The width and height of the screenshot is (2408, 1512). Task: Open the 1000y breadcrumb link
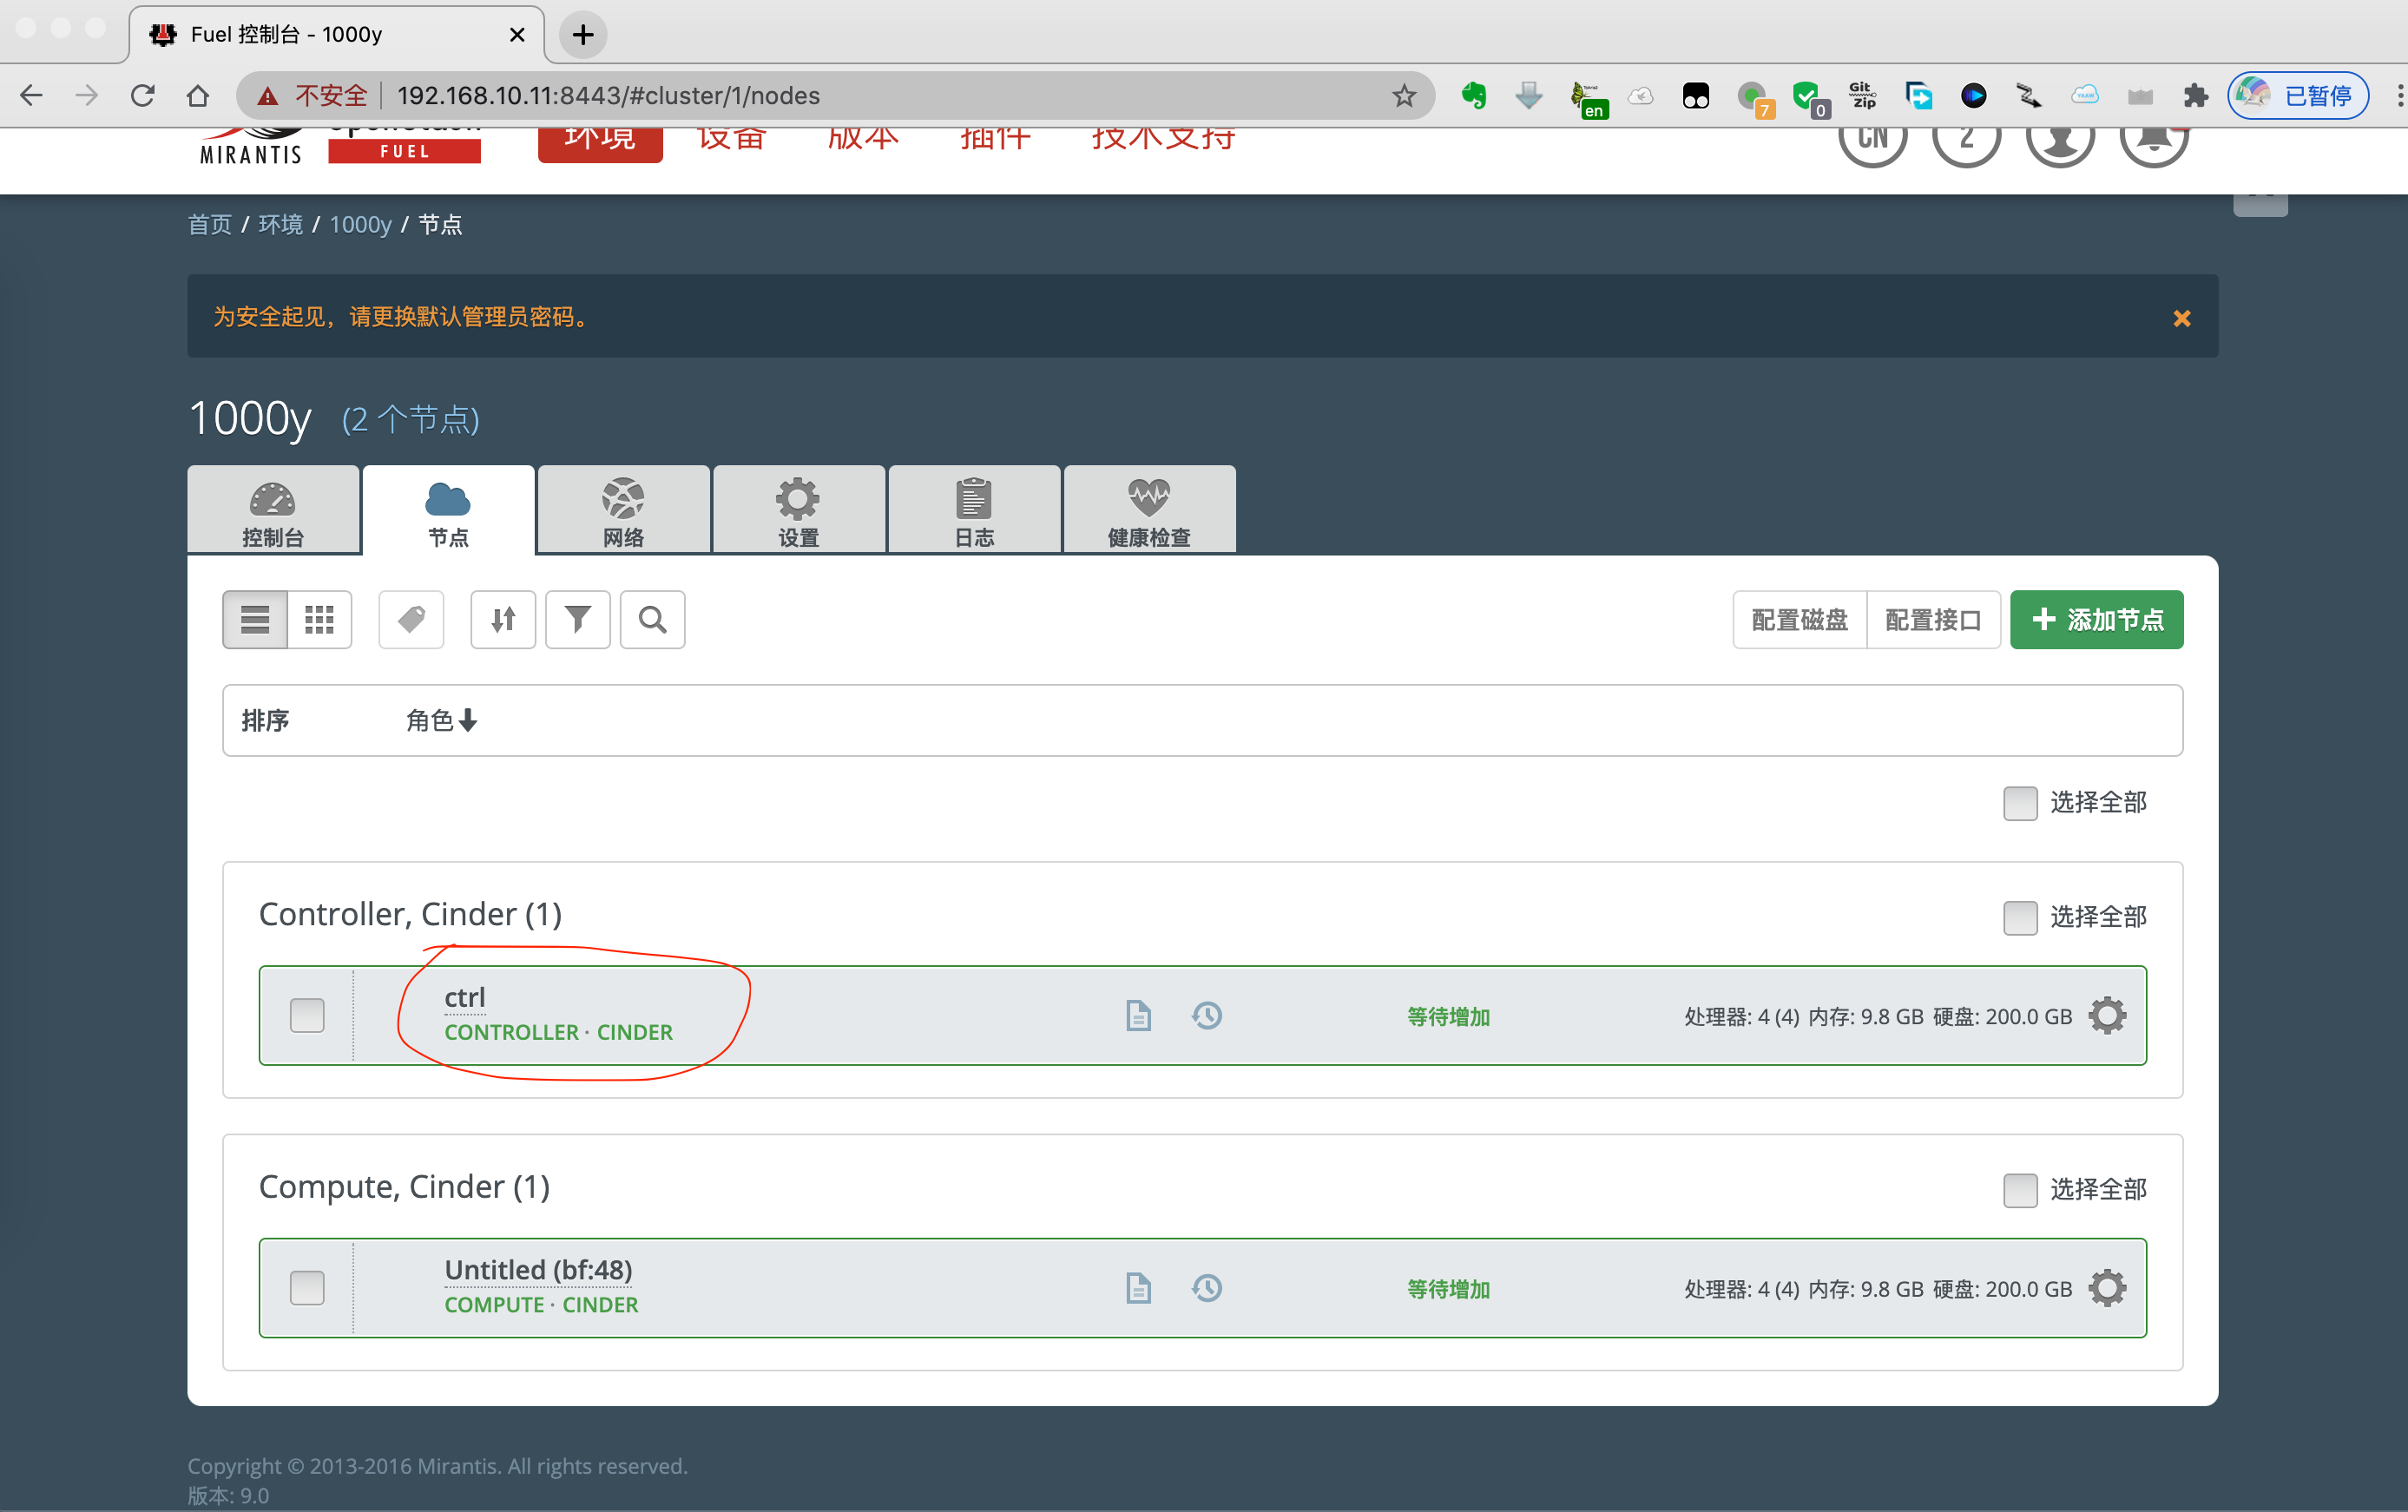point(360,225)
